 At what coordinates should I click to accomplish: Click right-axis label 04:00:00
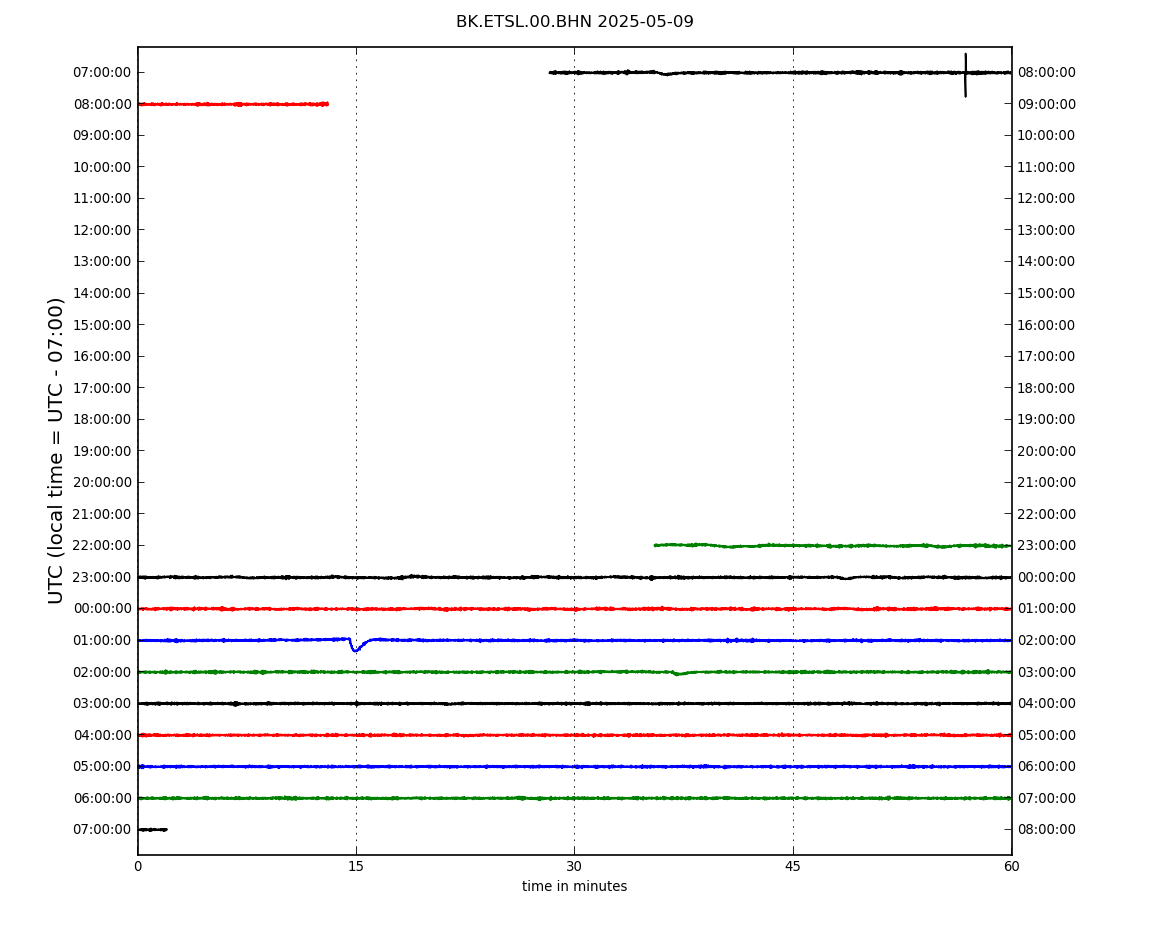click(1047, 704)
